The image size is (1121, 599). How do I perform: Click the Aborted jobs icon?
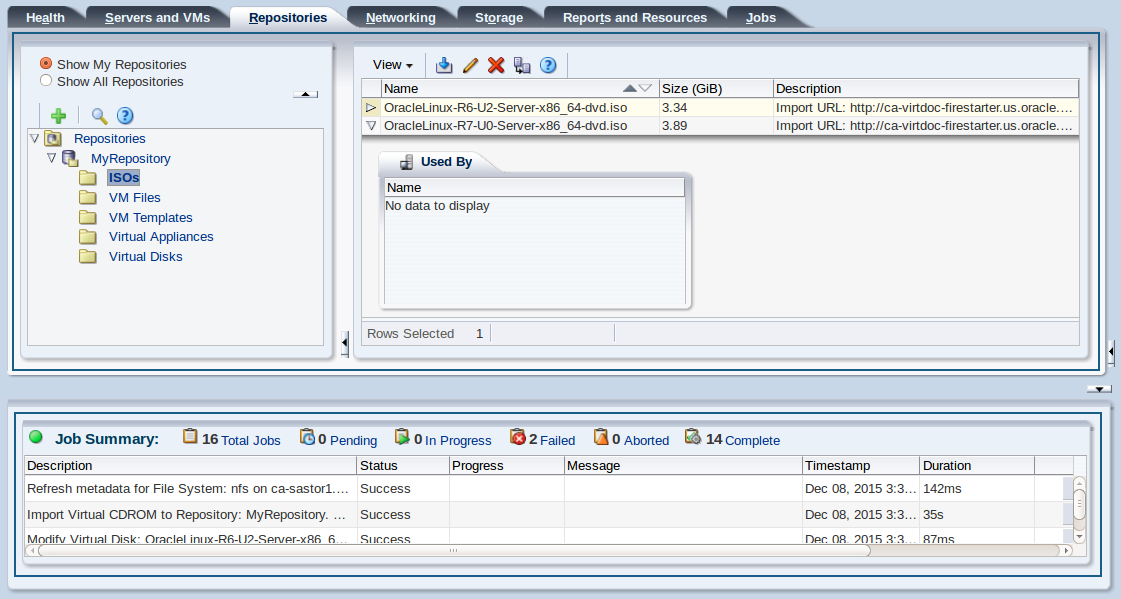[601, 437]
